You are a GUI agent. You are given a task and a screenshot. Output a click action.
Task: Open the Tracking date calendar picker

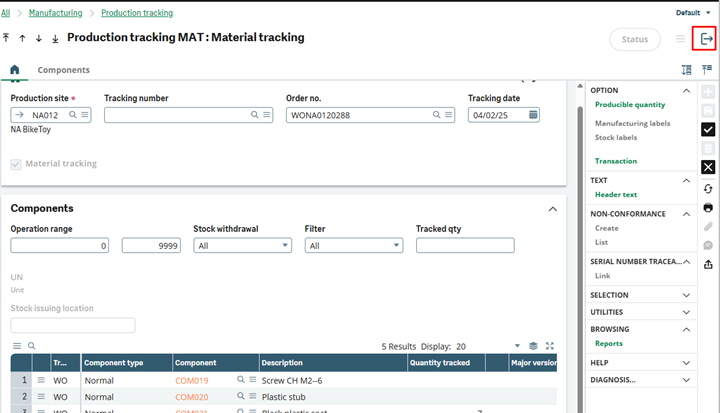point(534,115)
